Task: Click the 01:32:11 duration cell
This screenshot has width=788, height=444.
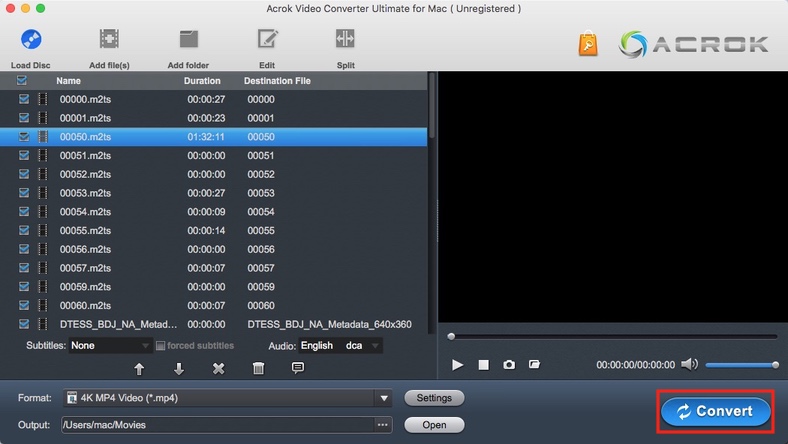Action: [206, 137]
